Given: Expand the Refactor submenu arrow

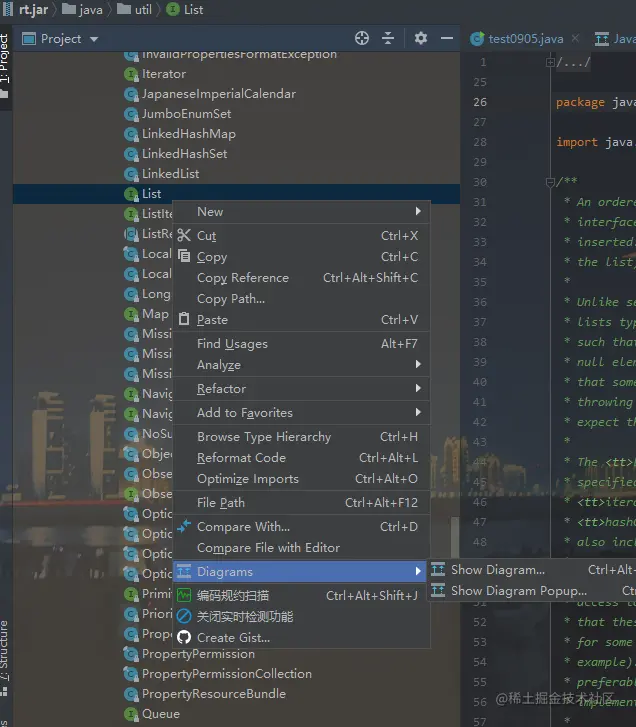Looking at the screenshot, I should (418, 388).
